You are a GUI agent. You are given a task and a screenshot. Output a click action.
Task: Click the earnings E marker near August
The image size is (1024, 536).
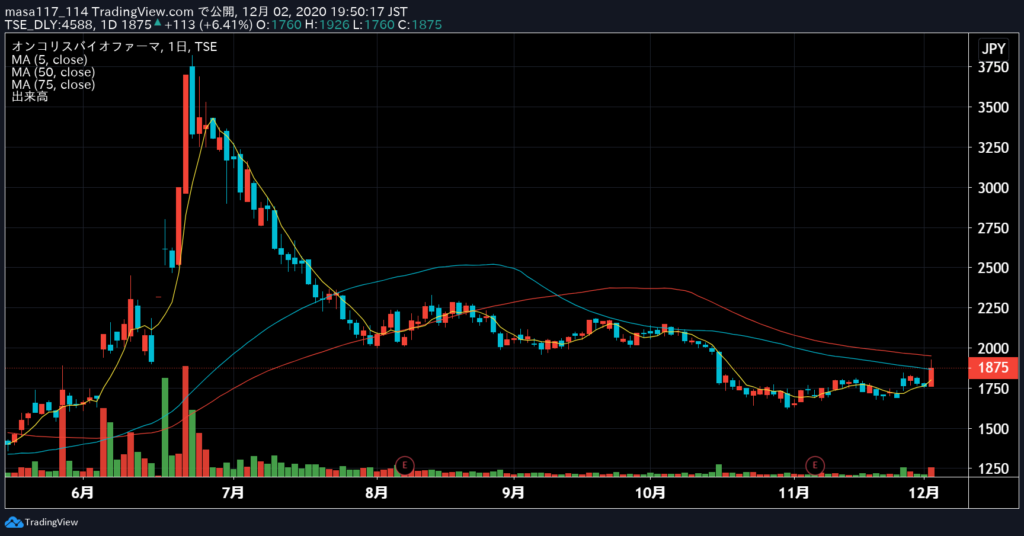405,465
